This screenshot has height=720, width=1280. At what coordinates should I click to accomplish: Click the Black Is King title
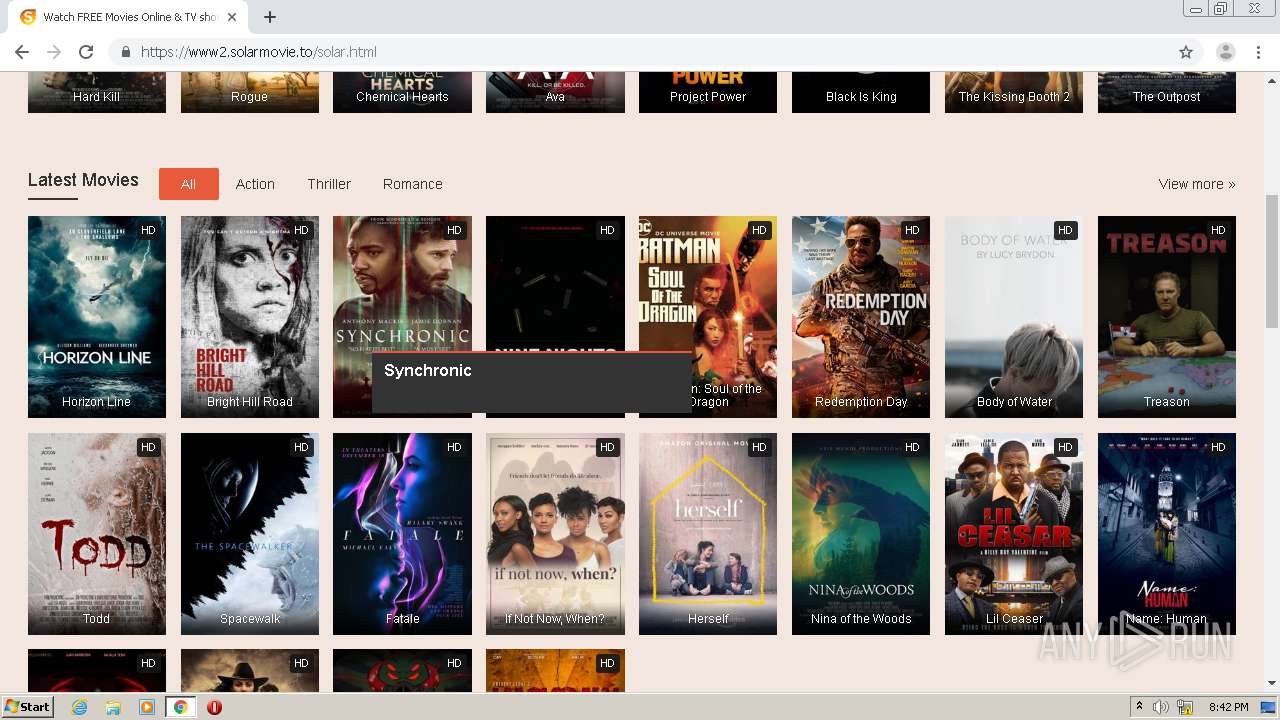pos(861,97)
